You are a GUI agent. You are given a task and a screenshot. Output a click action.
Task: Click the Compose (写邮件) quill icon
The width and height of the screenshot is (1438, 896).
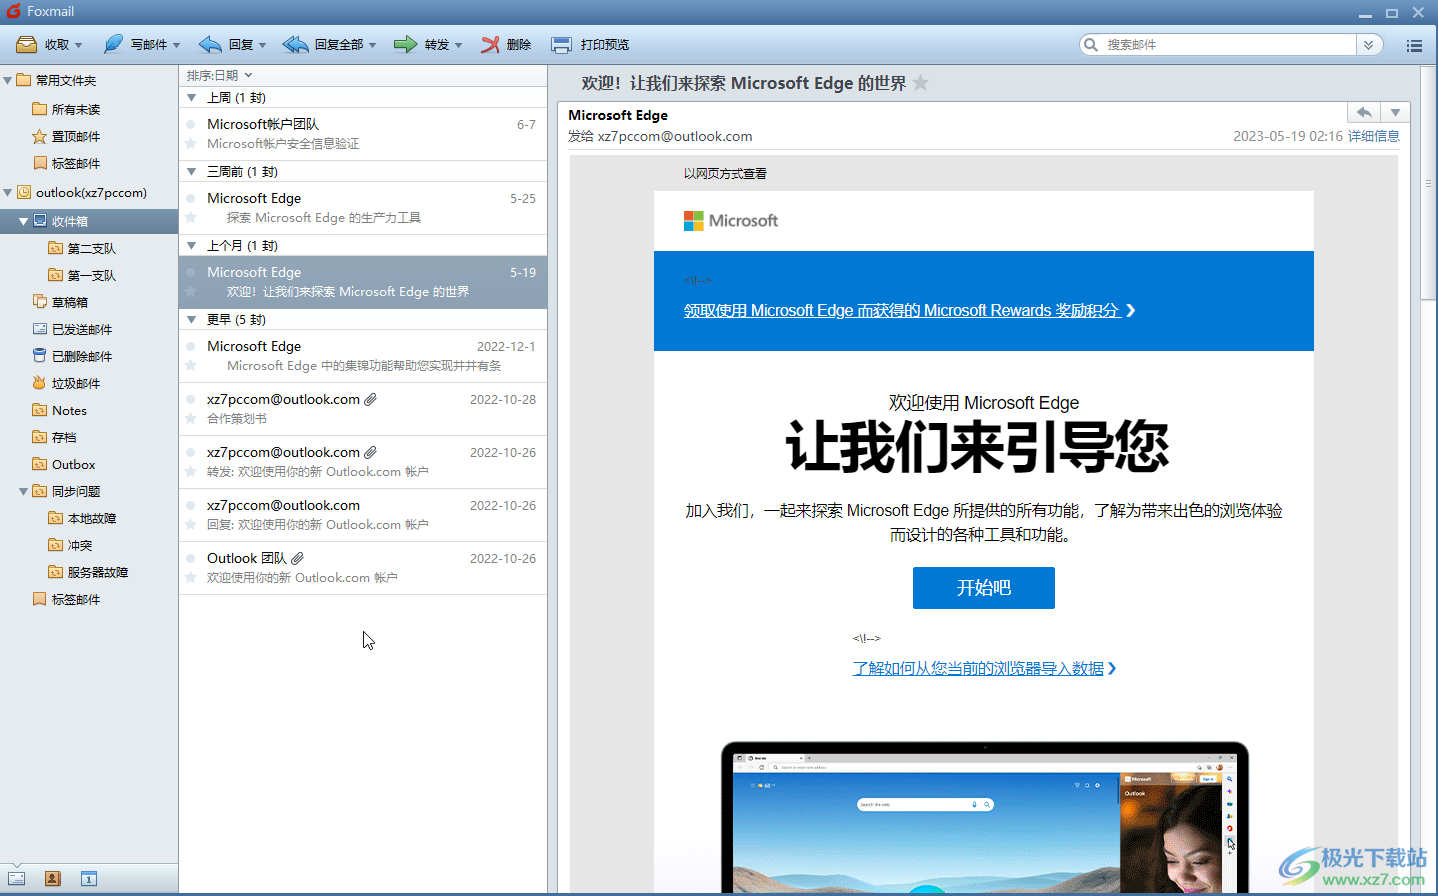pos(113,44)
